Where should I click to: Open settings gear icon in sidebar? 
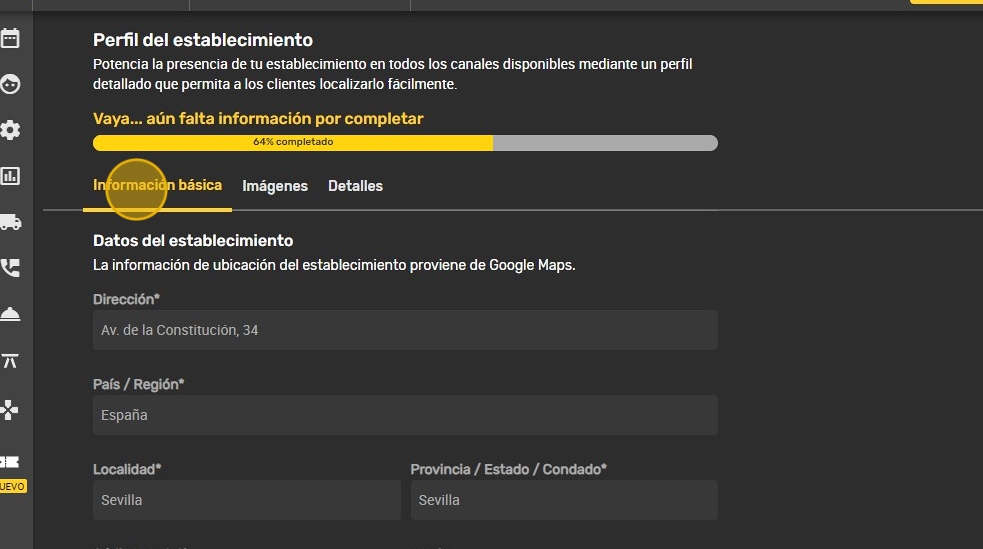pyautogui.click(x=10, y=130)
